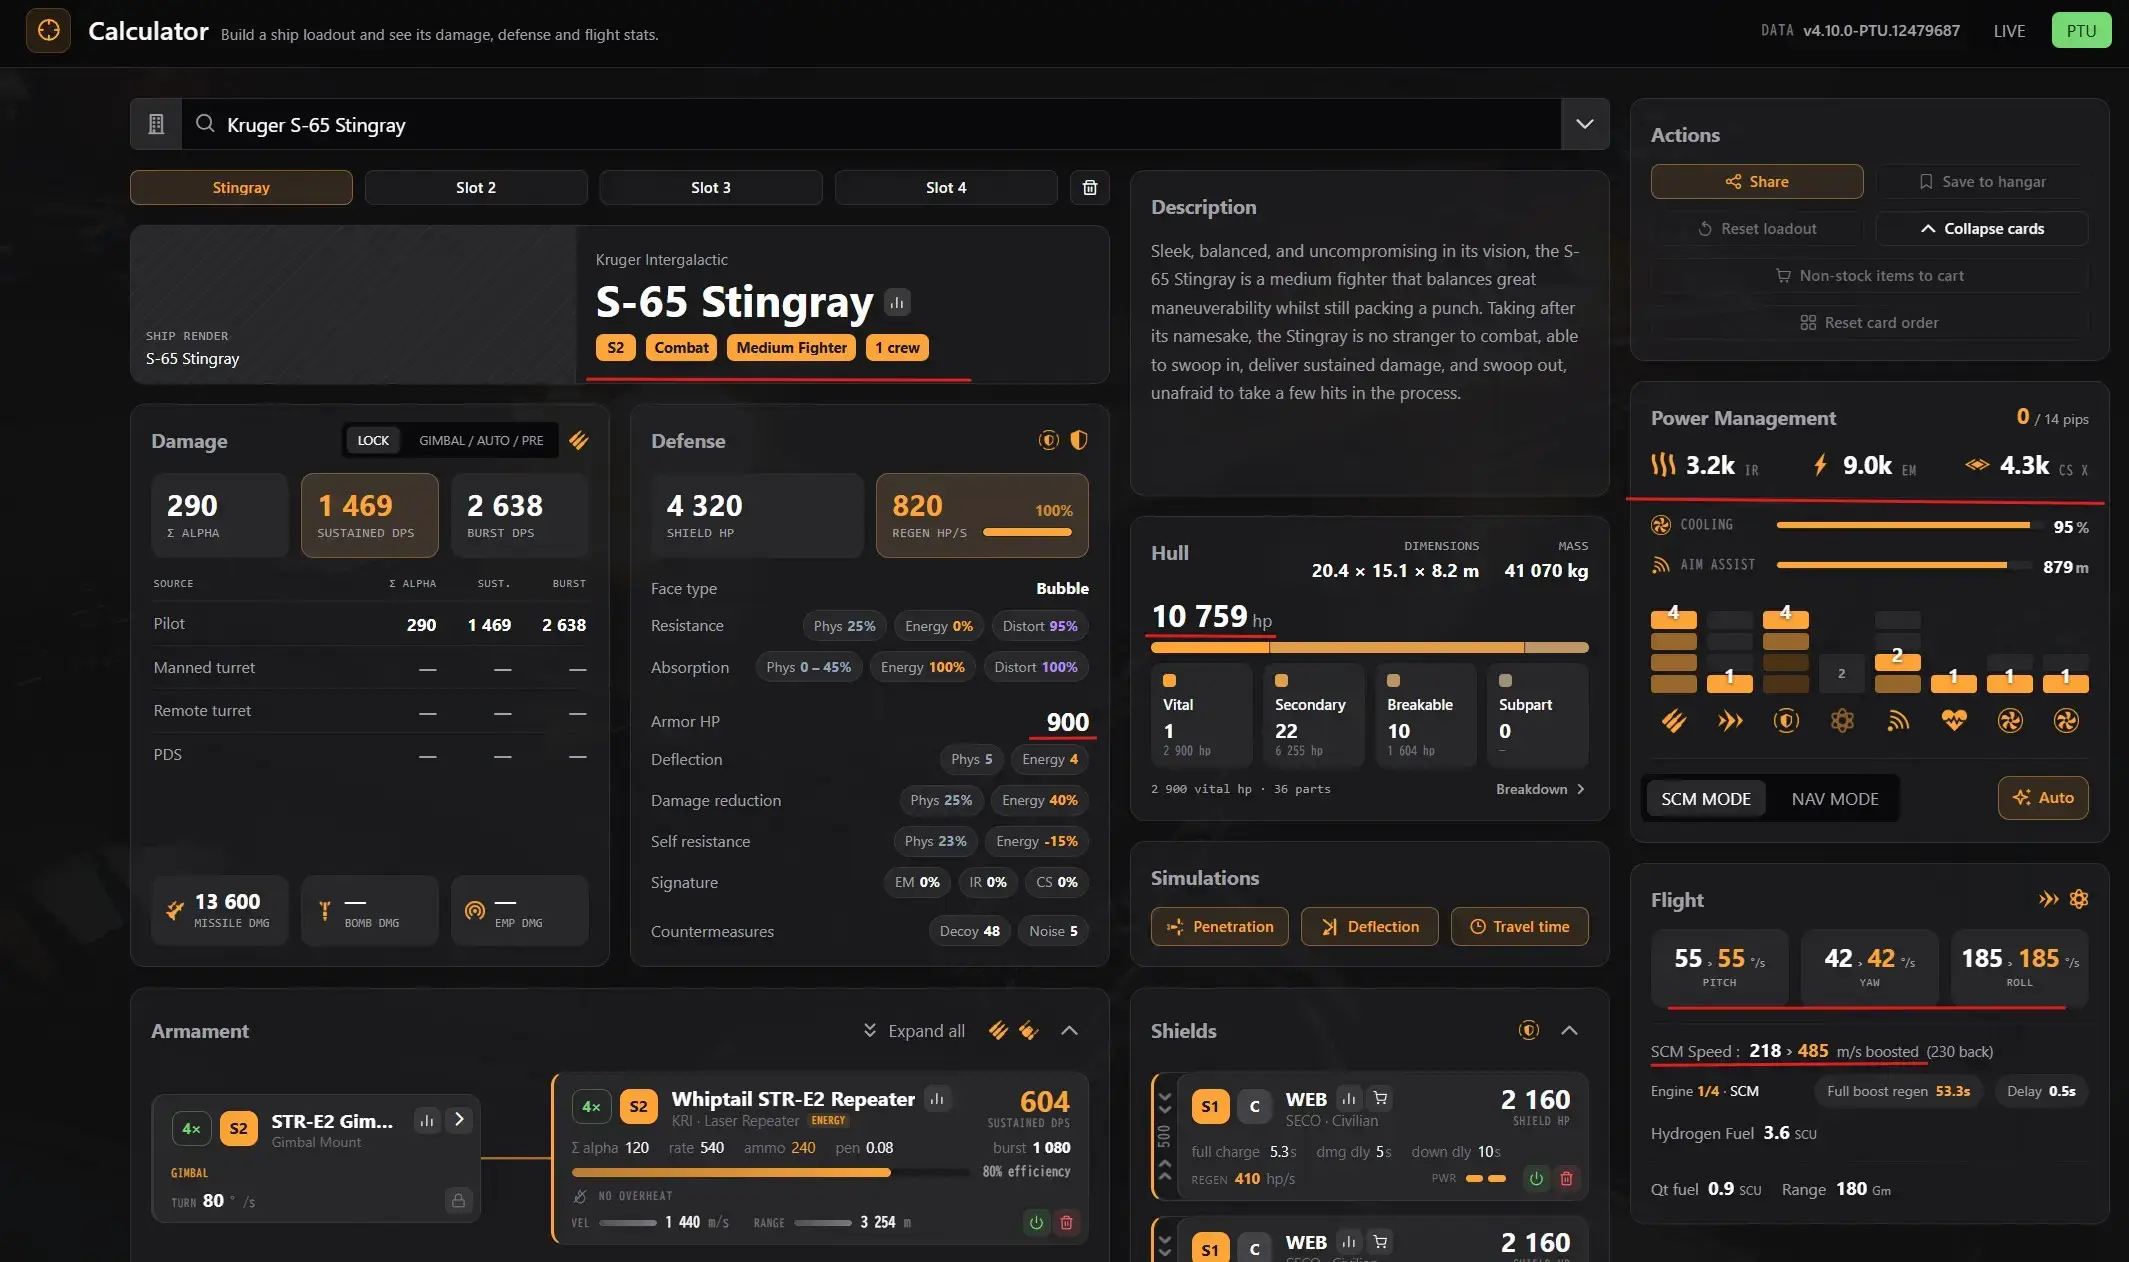Click the weapons icon beside Expand all in Armament
2129x1262 pixels.
point(998,1031)
